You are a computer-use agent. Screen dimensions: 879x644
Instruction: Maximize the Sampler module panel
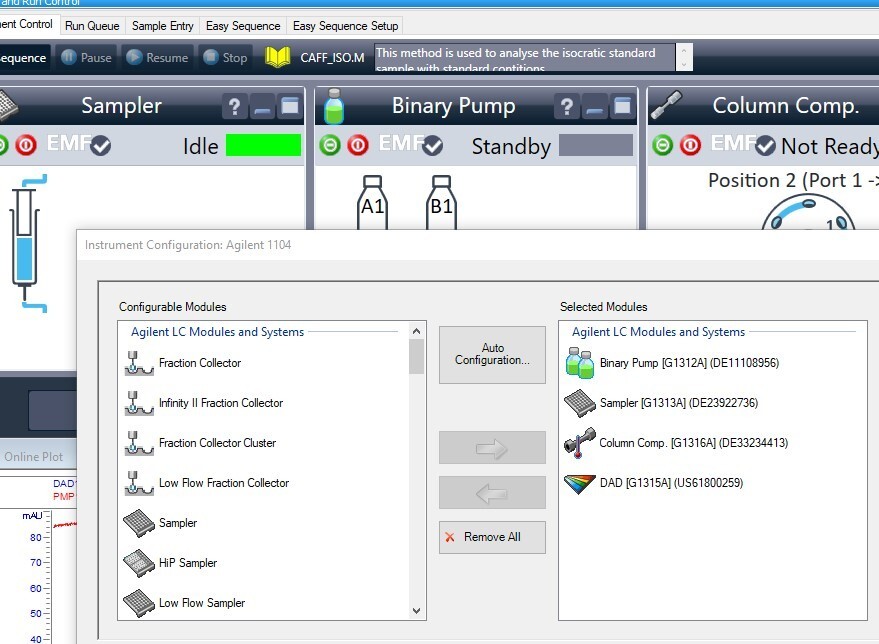click(290, 106)
